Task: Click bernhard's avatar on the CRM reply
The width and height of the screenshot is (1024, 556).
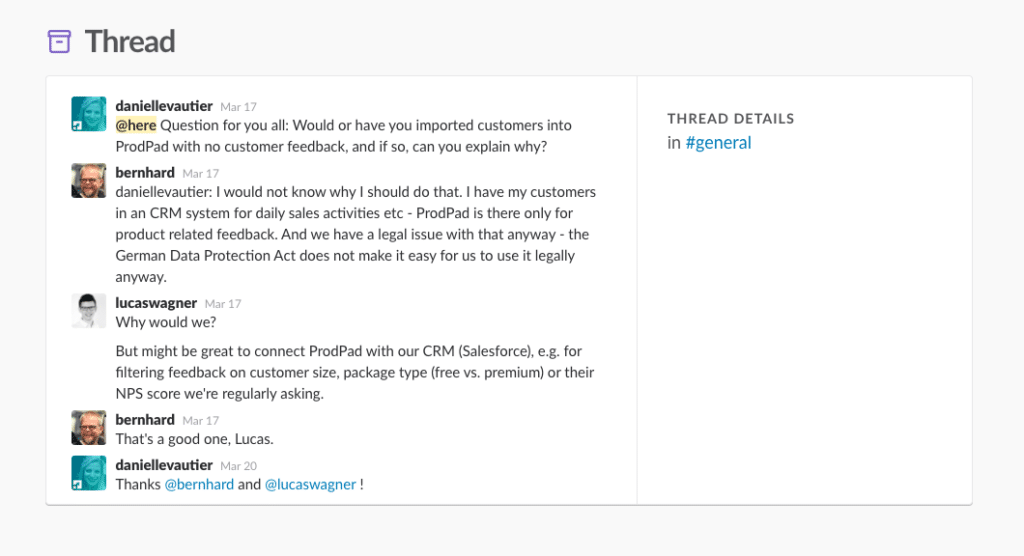Action: 89,180
